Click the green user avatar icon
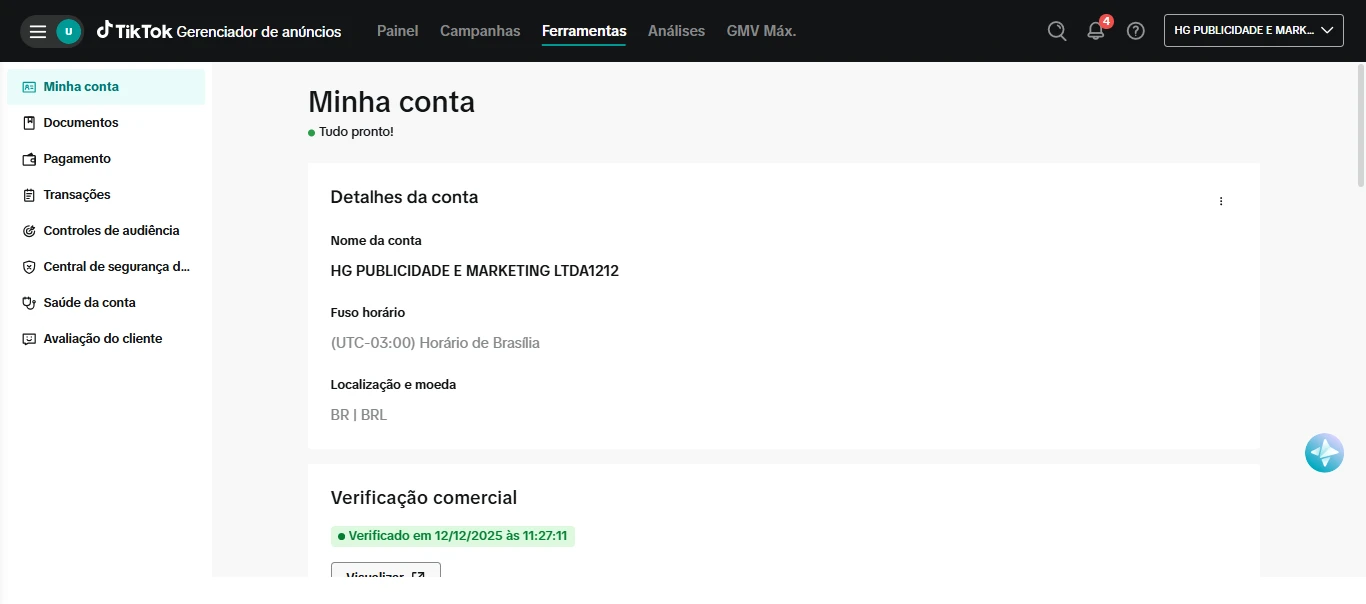 tap(68, 32)
